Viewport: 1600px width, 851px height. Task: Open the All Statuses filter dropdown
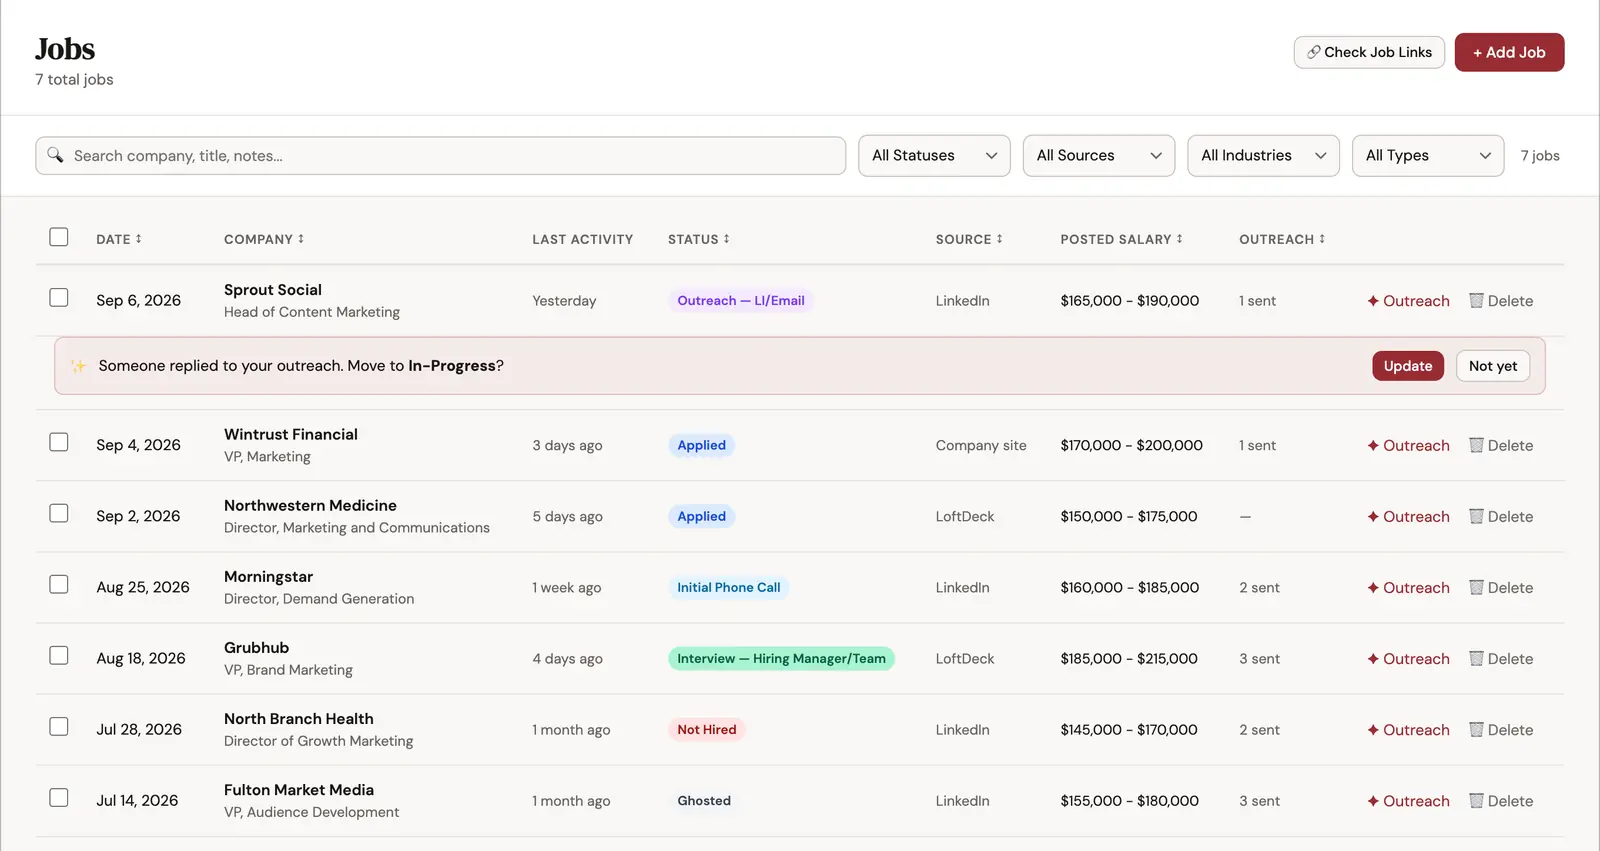(934, 155)
